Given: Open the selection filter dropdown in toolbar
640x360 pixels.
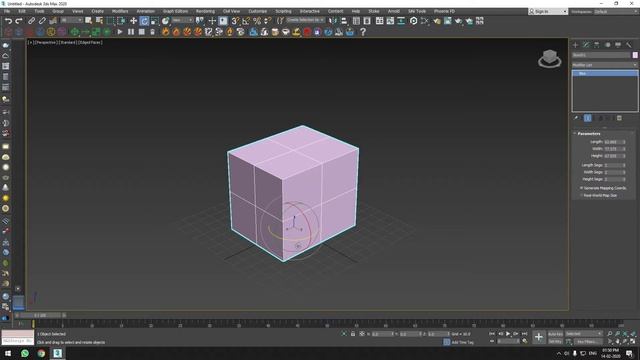Looking at the screenshot, I should coord(71,20).
